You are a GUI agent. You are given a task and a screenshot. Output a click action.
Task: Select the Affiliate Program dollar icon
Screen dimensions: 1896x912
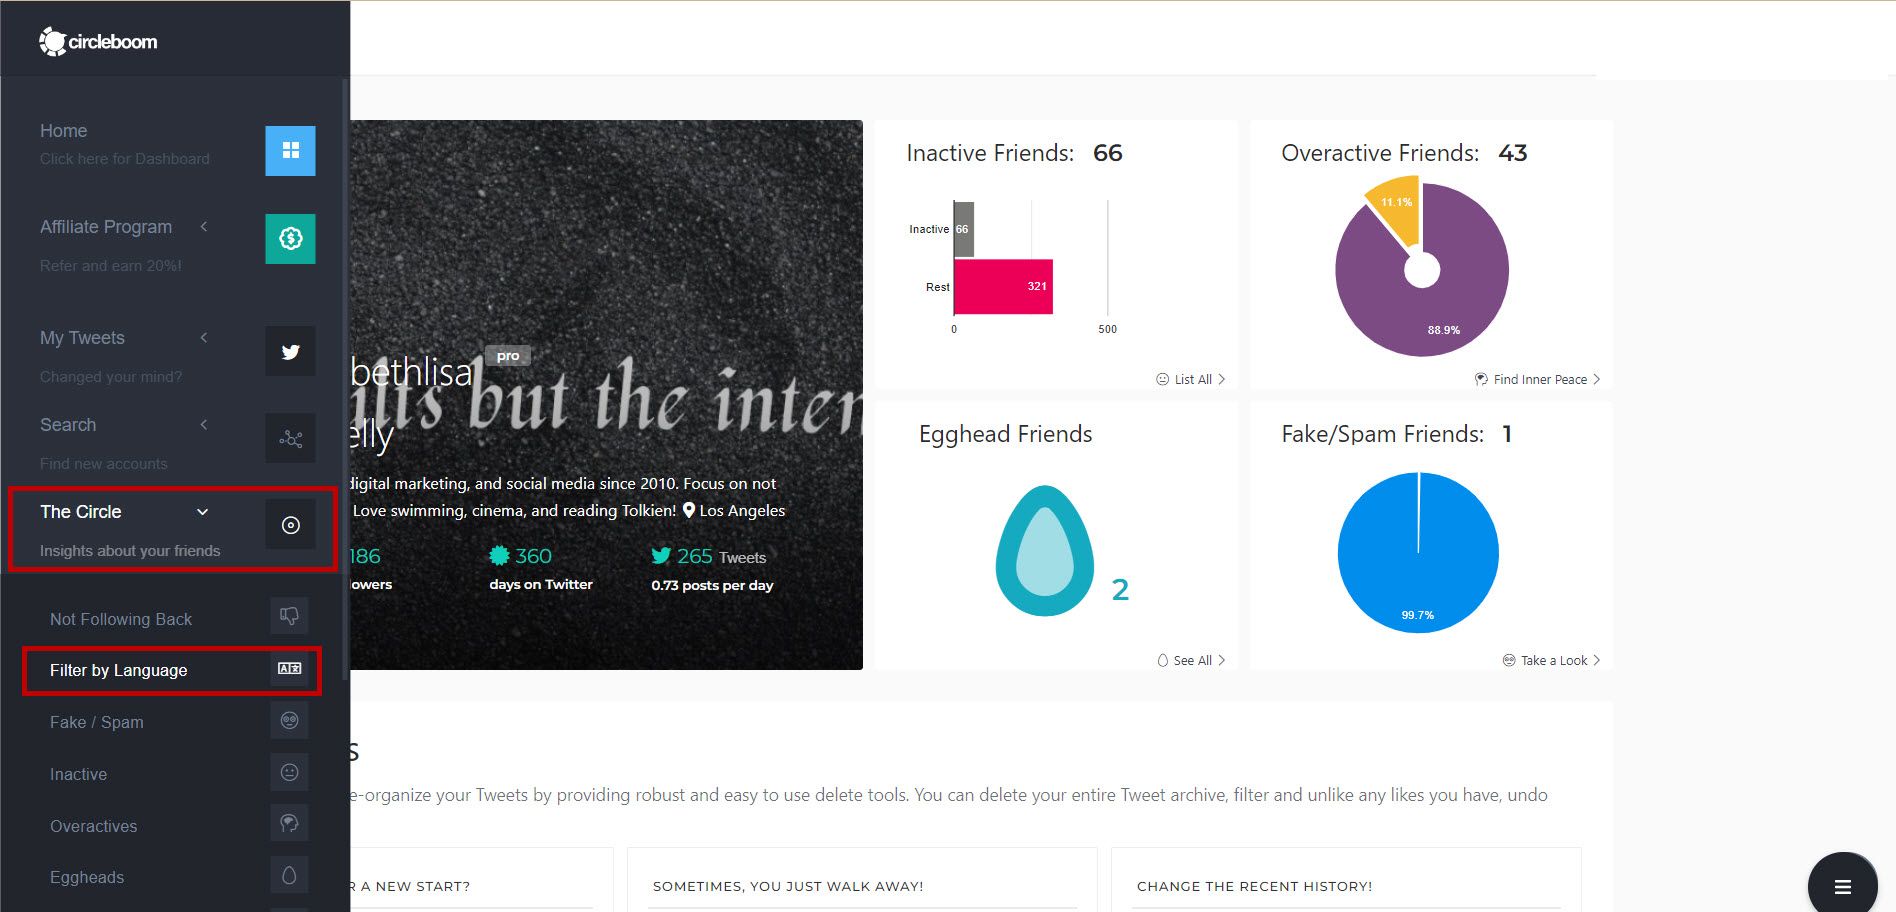pos(289,238)
